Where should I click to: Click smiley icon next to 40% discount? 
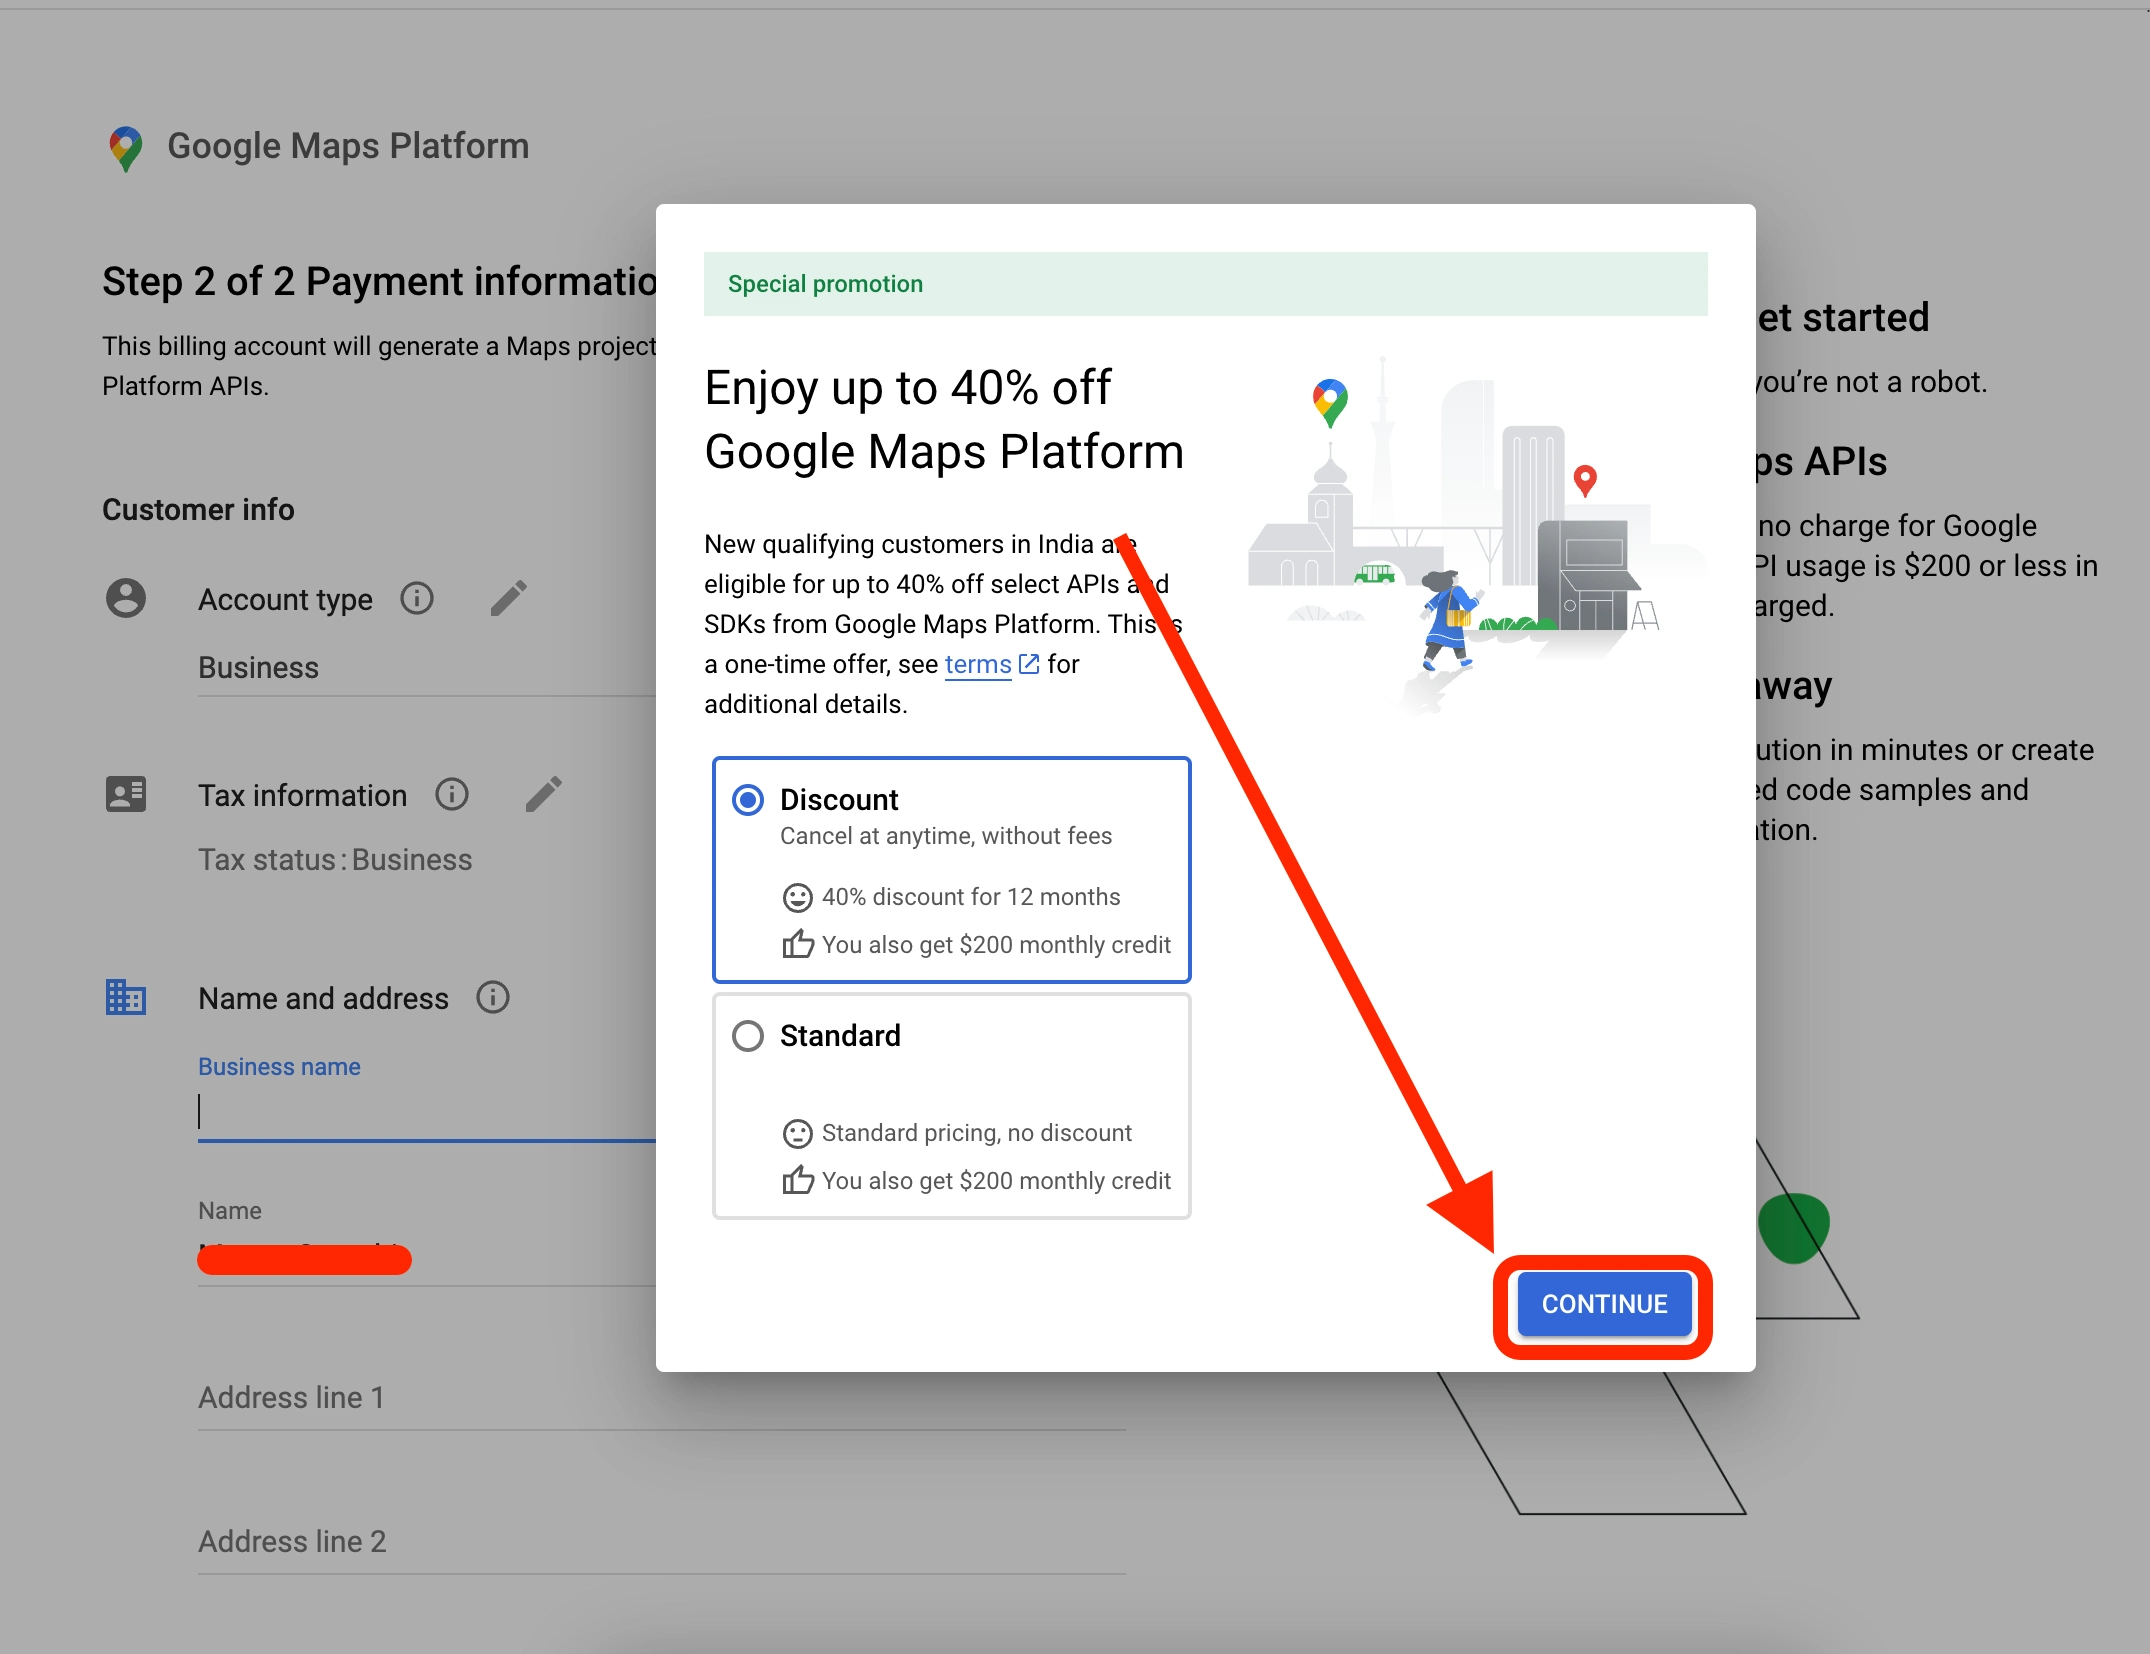point(797,898)
